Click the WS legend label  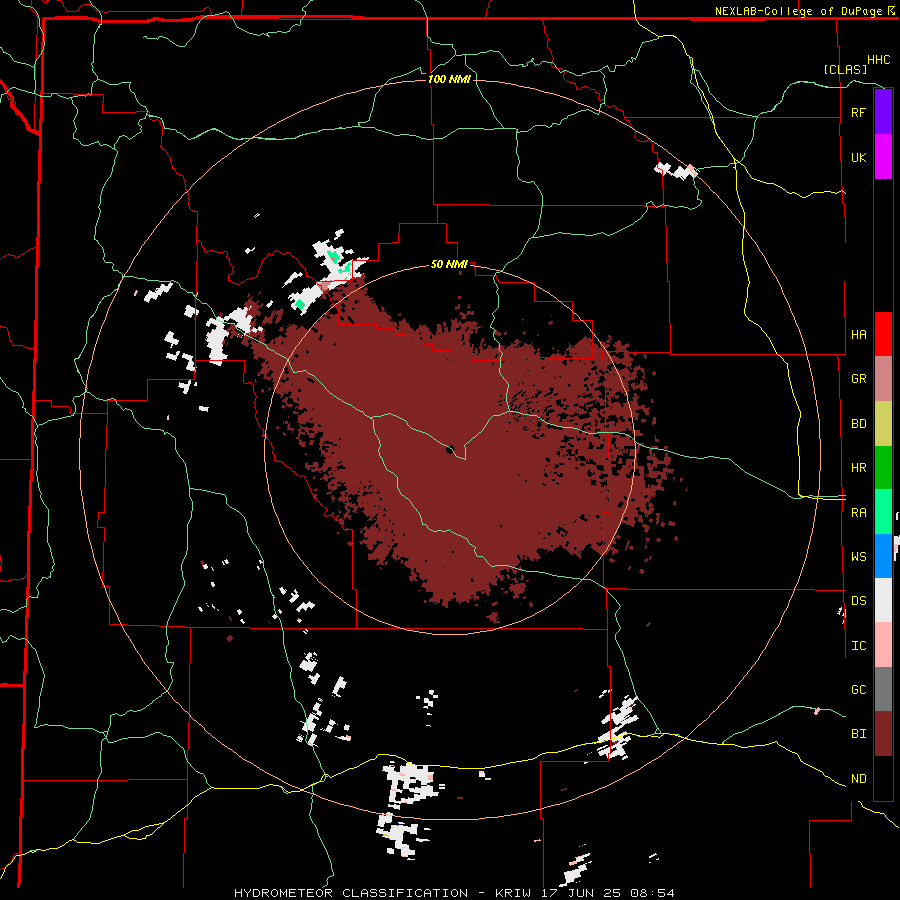[858, 556]
